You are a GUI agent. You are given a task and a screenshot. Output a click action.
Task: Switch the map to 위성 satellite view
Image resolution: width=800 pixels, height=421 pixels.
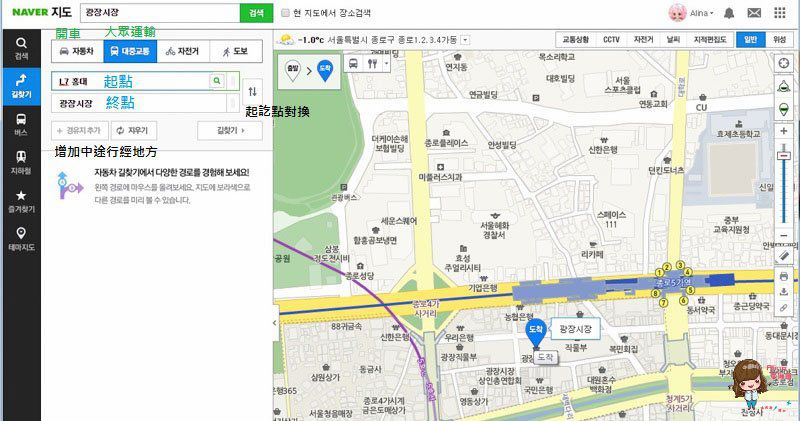780,39
